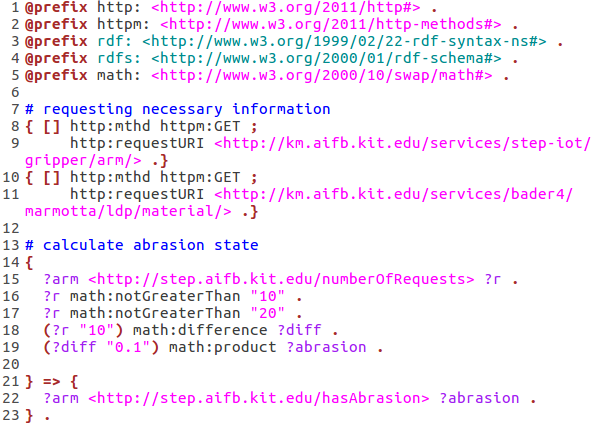Screen dimensions: 602x425
Task: Click the '=>' implication arrow
Action: [61, 381]
